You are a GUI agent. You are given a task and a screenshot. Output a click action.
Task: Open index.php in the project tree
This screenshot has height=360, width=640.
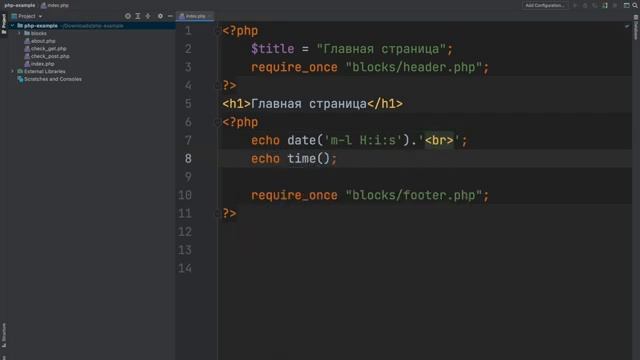(40, 64)
